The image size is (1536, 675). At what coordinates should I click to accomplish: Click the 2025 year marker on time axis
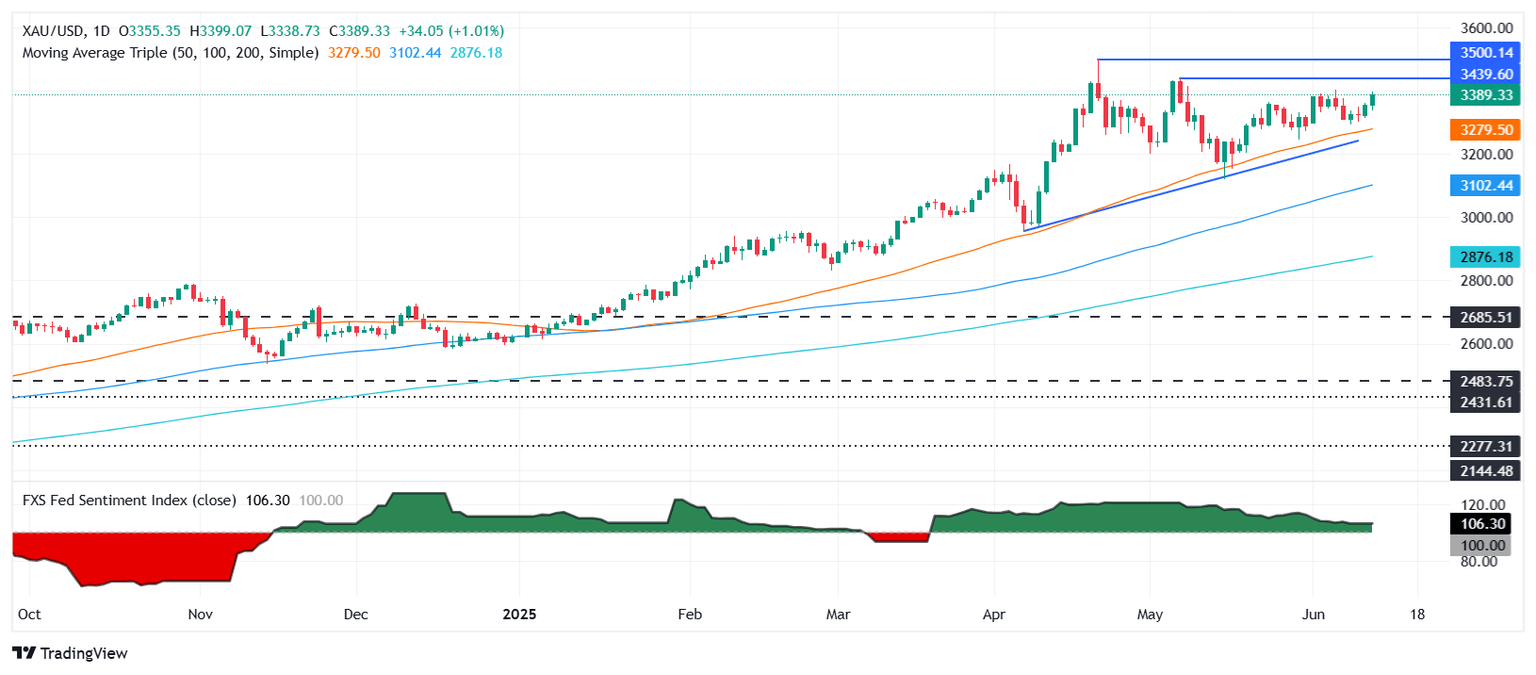pyautogui.click(x=520, y=614)
